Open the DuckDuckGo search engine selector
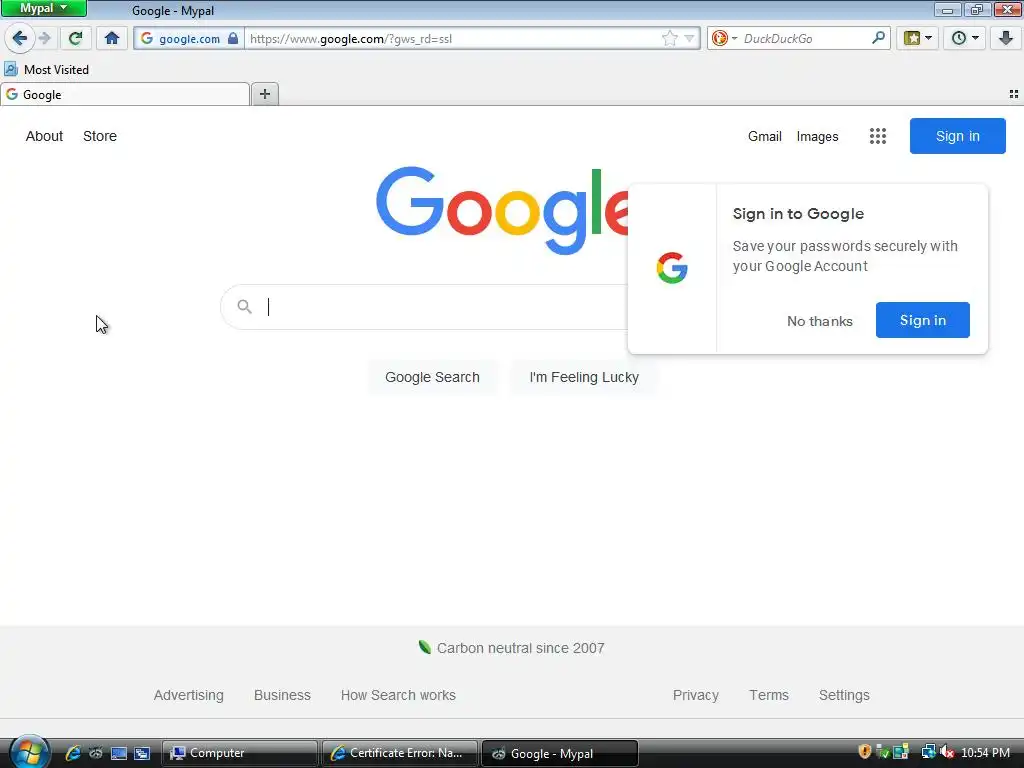 [724, 39]
